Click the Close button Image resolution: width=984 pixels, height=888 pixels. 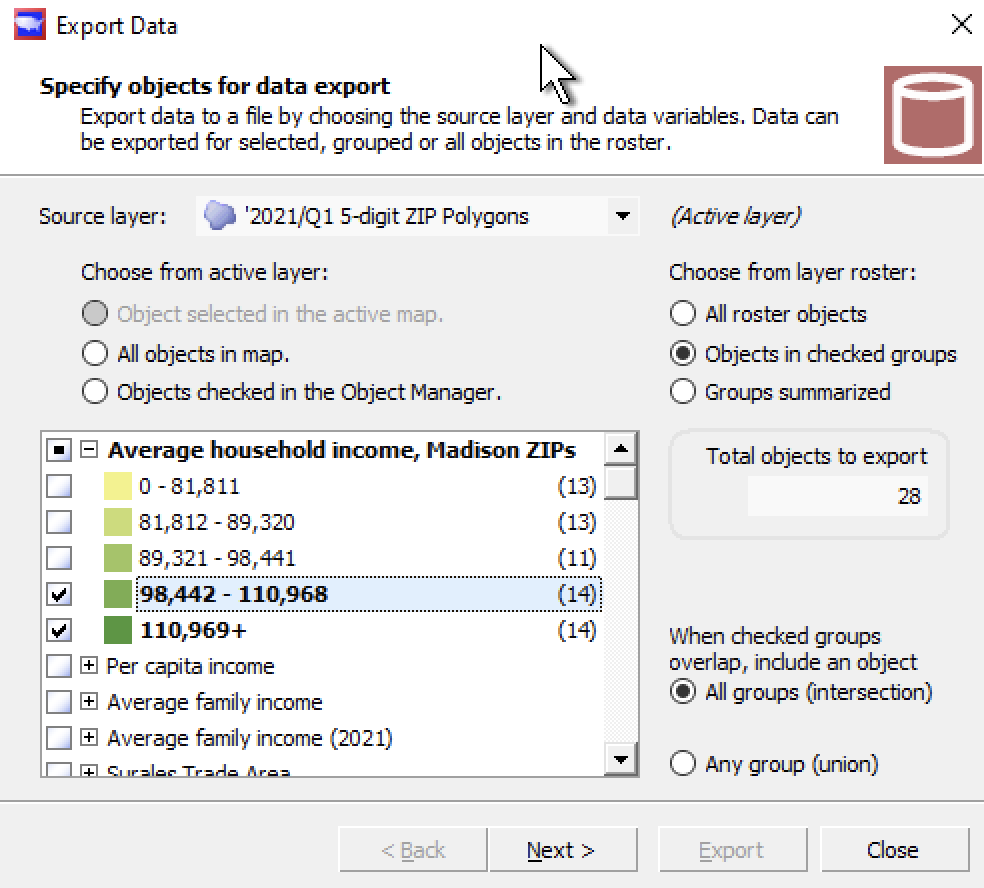tap(893, 849)
